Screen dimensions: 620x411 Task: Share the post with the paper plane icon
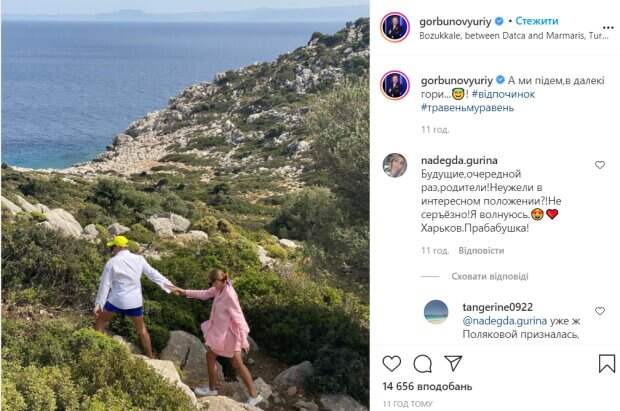click(x=453, y=363)
